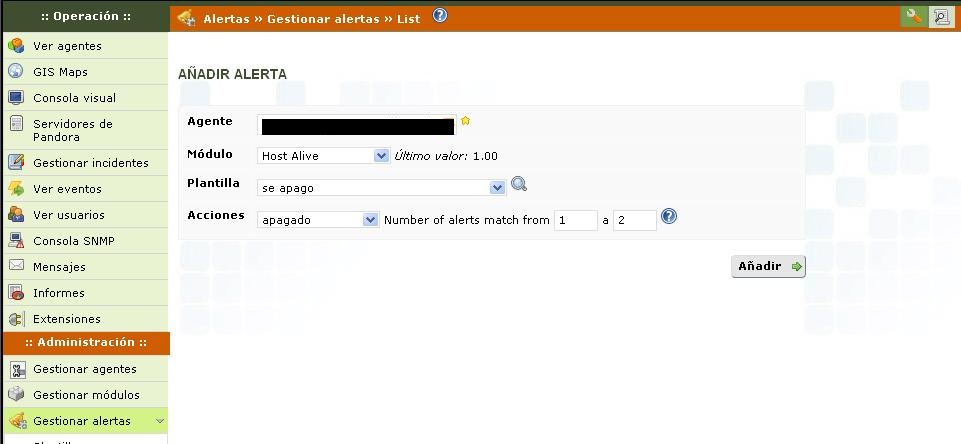Screen dimensions: 961x444
Task: Click the Consola SNMP icon in sidebar
Action: (16, 240)
